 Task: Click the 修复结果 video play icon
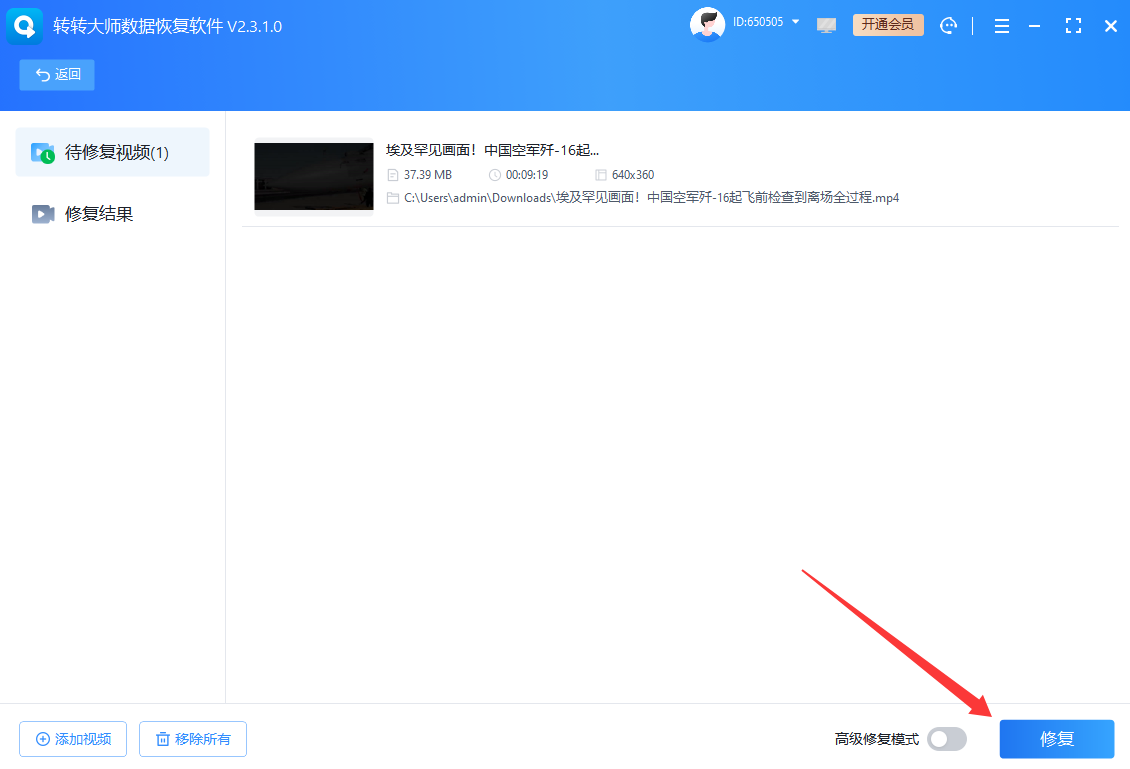43,214
